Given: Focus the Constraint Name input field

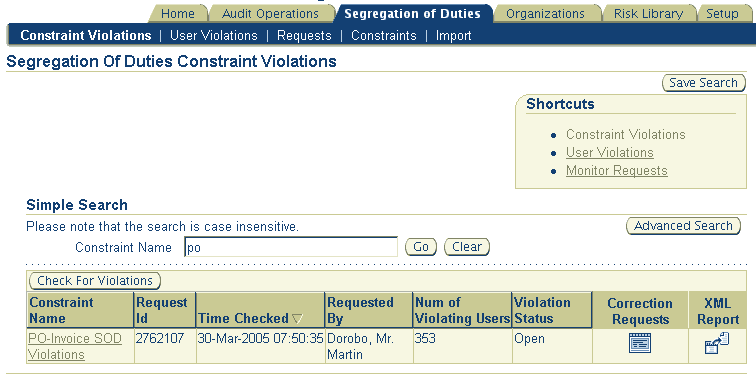Looking at the screenshot, I should click(x=291, y=247).
